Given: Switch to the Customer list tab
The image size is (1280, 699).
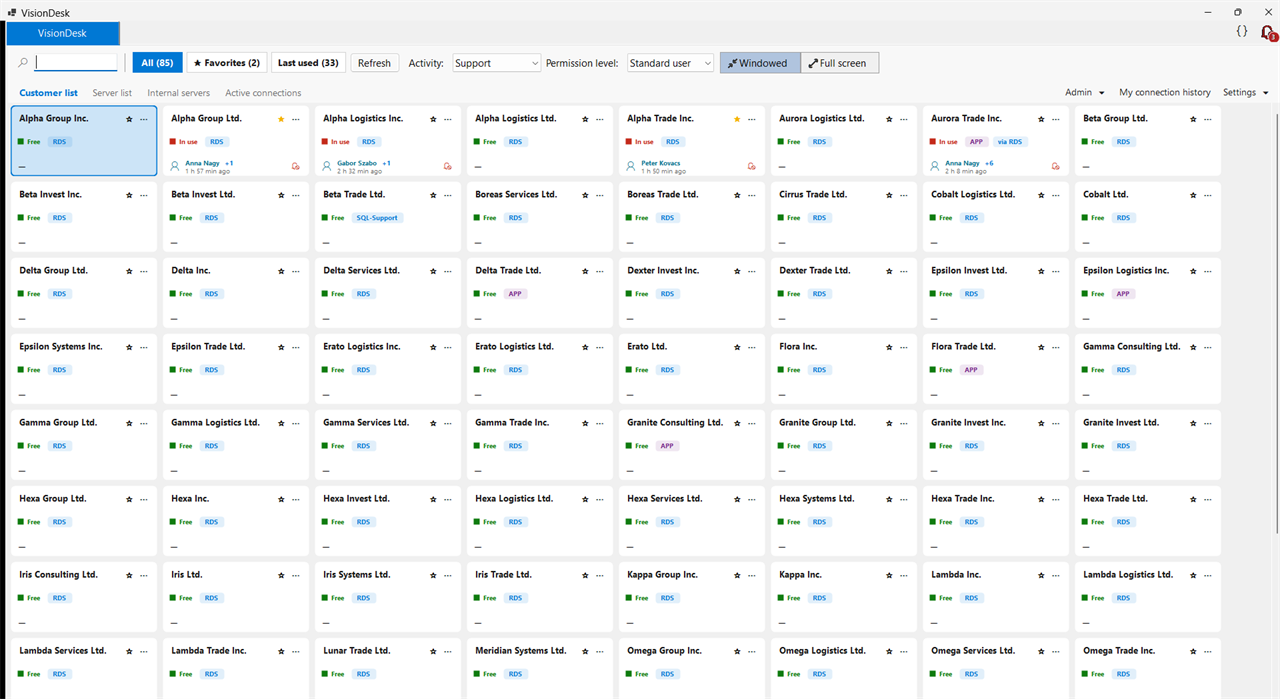Looking at the screenshot, I should coord(48,93).
